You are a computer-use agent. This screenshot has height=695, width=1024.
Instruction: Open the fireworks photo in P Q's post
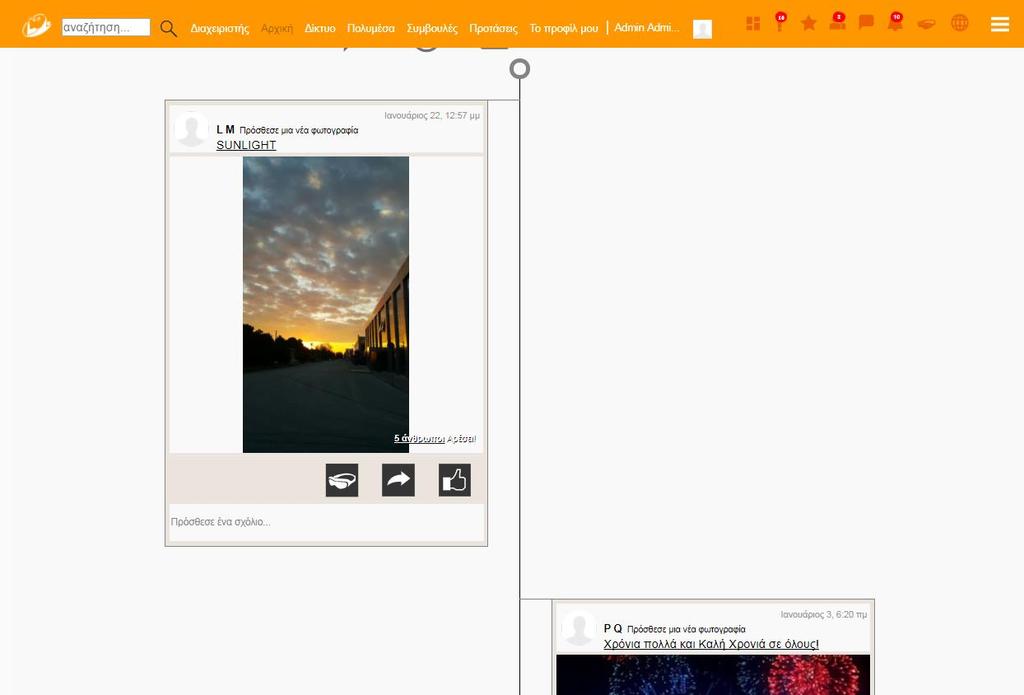(713, 675)
